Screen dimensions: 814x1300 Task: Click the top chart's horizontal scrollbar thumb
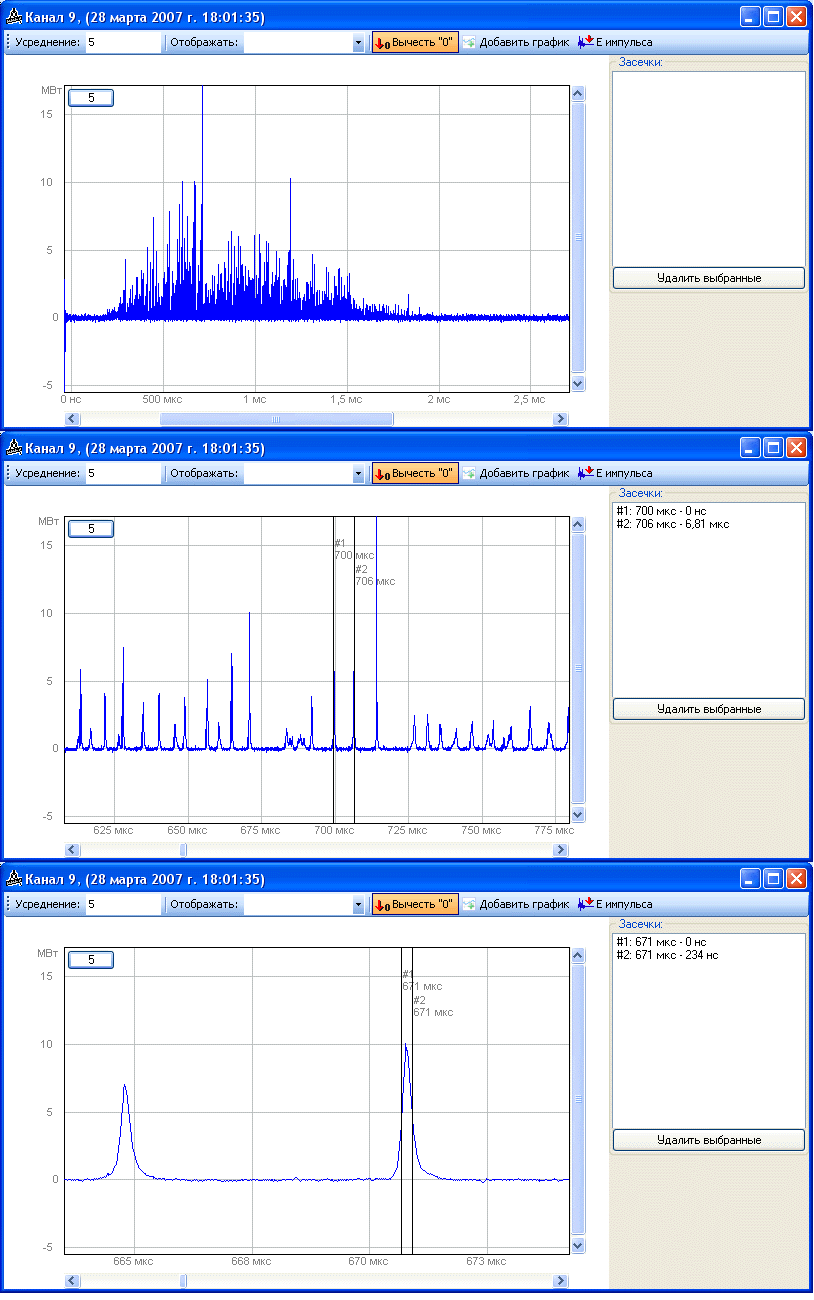pos(277,419)
